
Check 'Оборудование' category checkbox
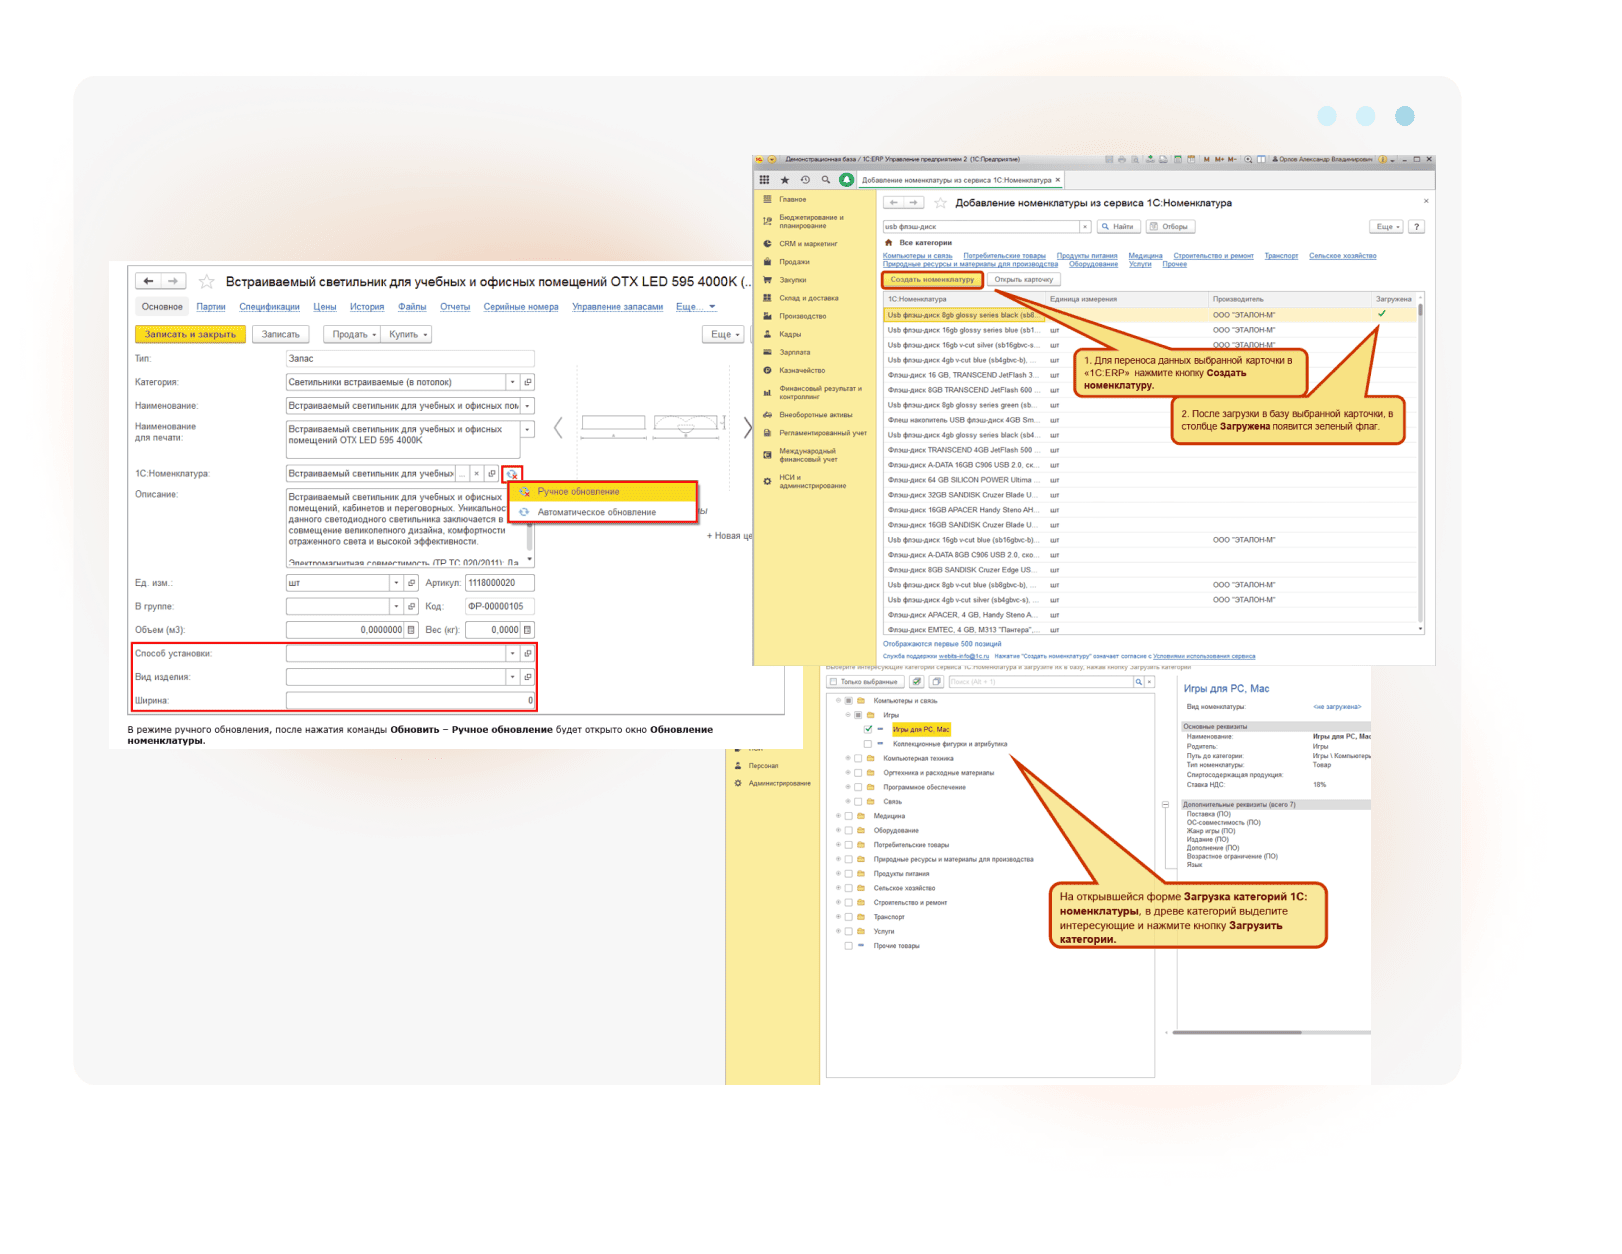(x=849, y=831)
